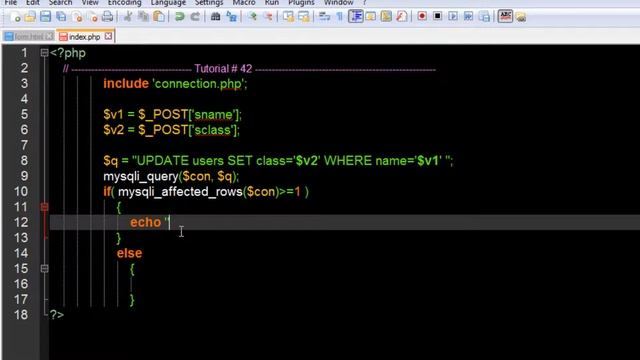Close the inactive html file tab
640x360 pixels.
click(49, 36)
